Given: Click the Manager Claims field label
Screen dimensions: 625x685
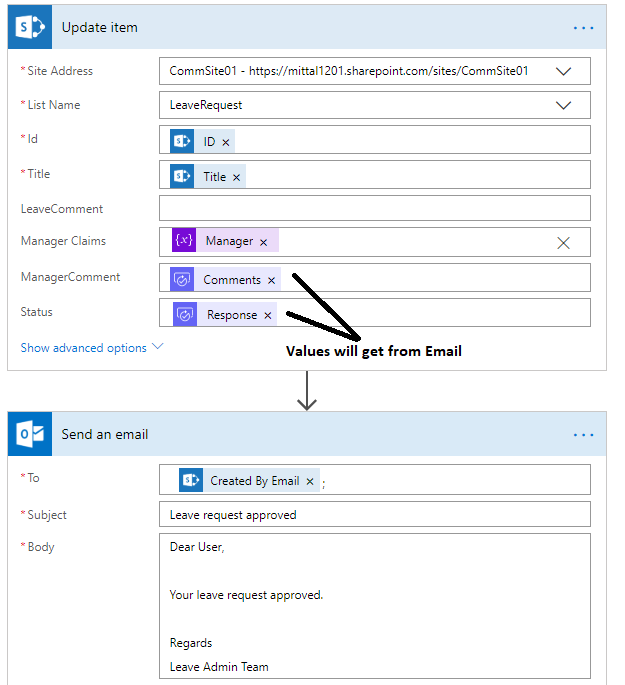Looking at the screenshot, I should (x=63, y=241).
